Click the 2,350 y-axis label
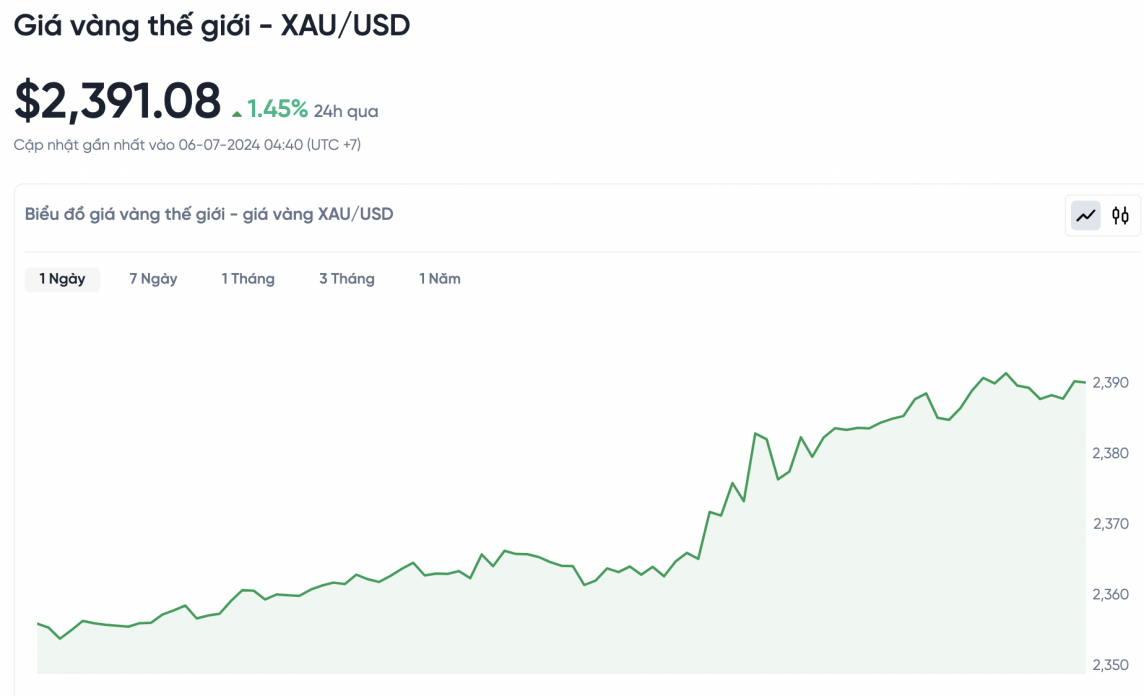Image resolution: width=1144 pixels, height=696 pixels. [x=1110, y=664]
